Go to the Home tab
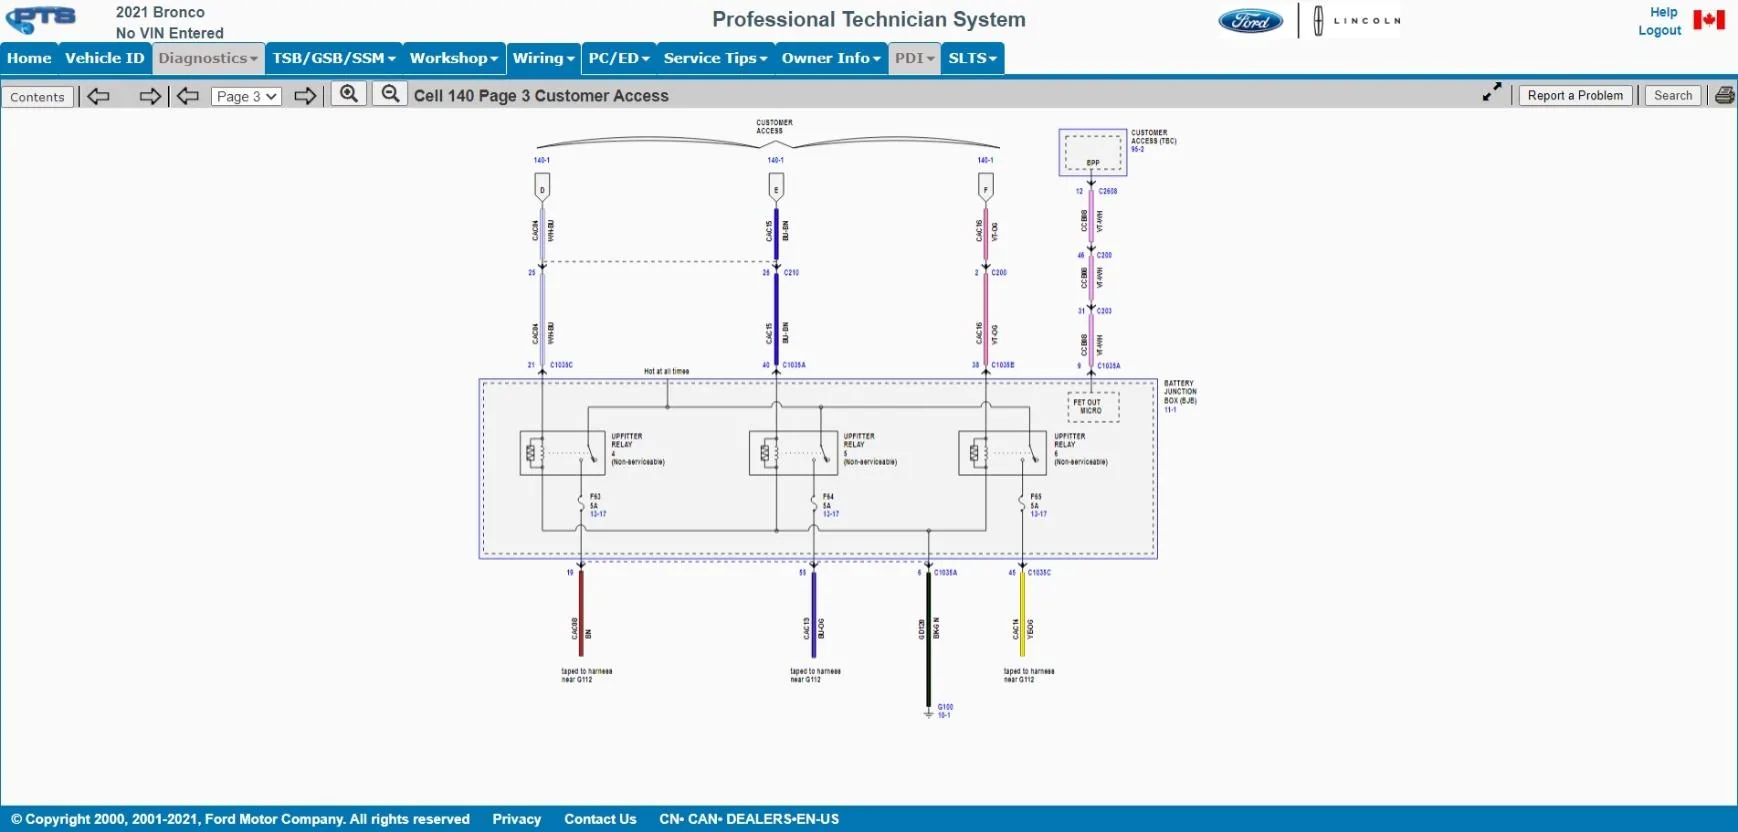This screenshot has height=832, width=1738. [x=29, y=58]
